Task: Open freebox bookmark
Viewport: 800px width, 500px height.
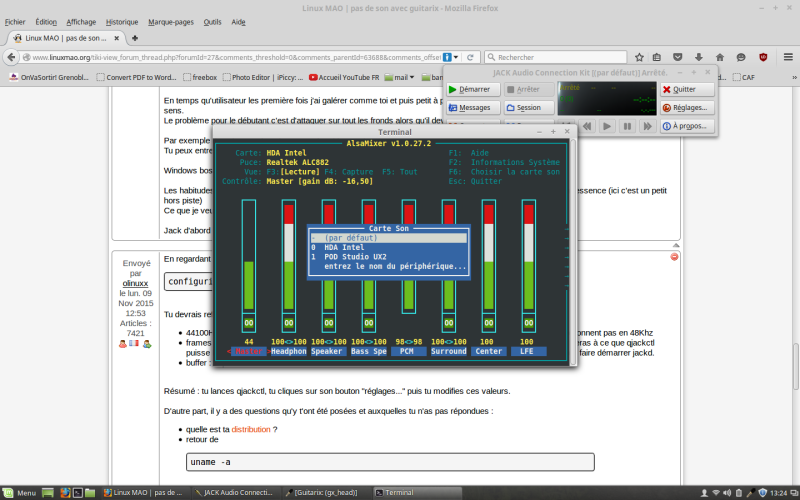Action: click(x=200, y=78)
